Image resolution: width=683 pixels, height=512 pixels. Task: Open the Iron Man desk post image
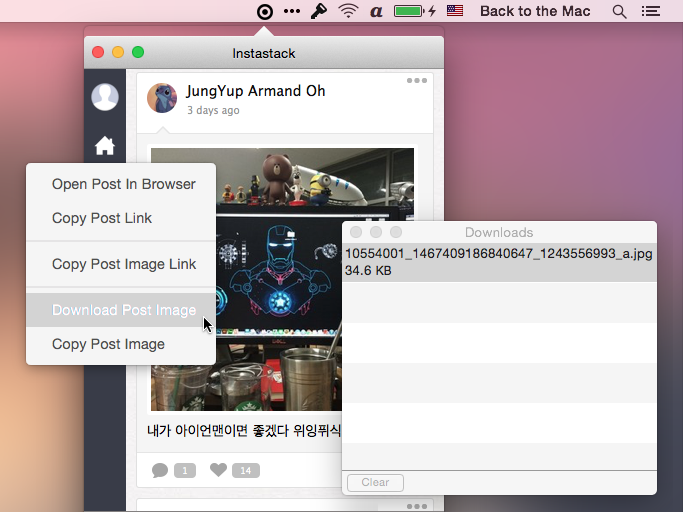[x=282, y=279]
